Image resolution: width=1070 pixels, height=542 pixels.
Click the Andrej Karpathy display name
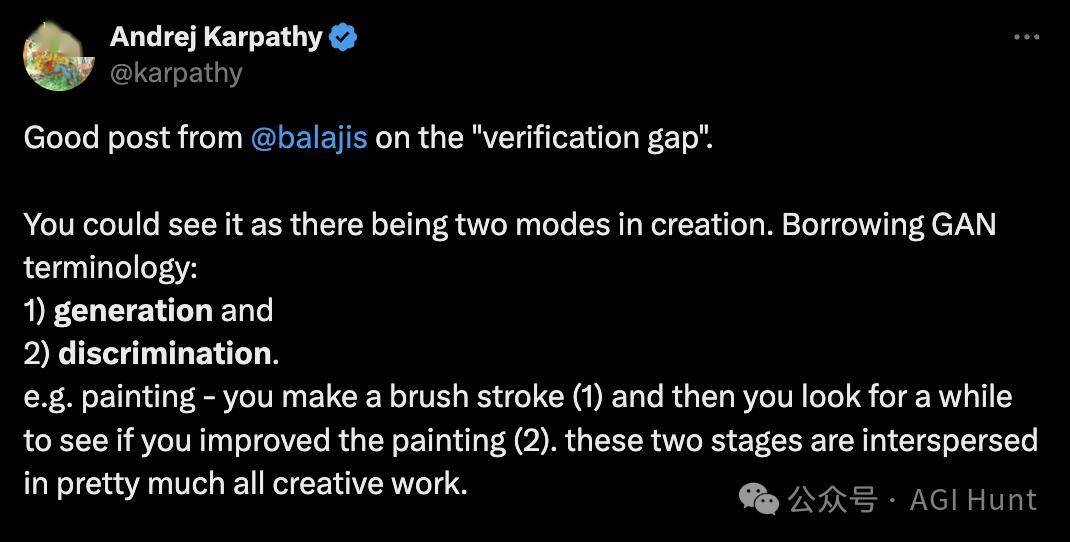[216, 37]
